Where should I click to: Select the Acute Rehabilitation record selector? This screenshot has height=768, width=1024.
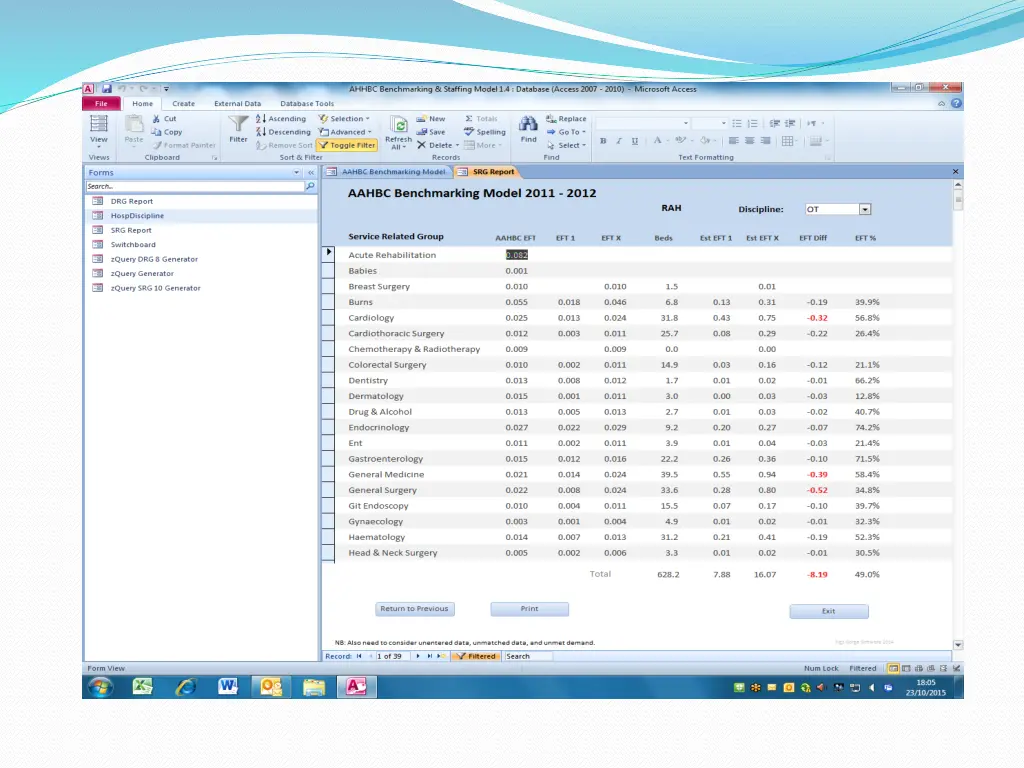(x=328, y=254)
